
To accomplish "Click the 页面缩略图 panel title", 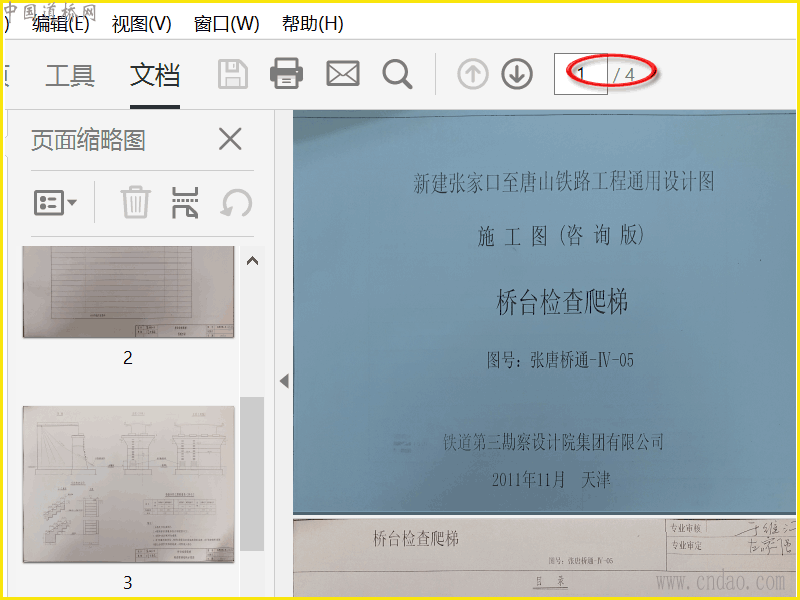I will point(88,140).
